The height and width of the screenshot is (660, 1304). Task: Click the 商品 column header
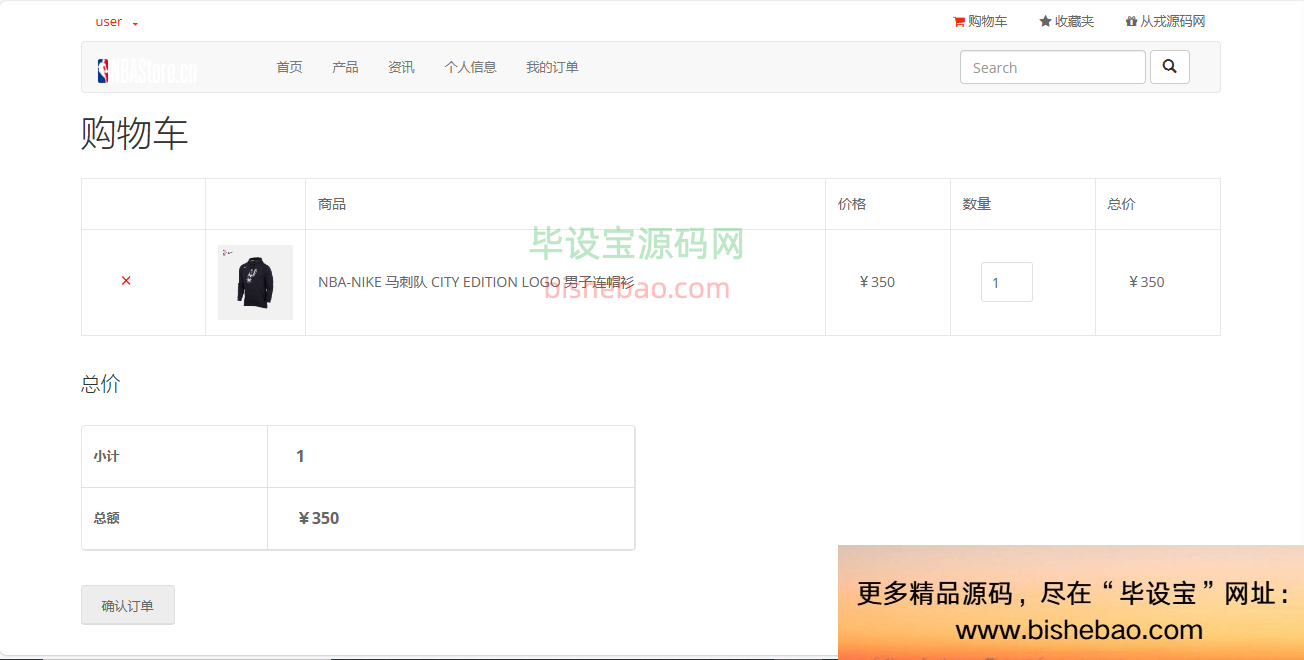tap(332, 204)
